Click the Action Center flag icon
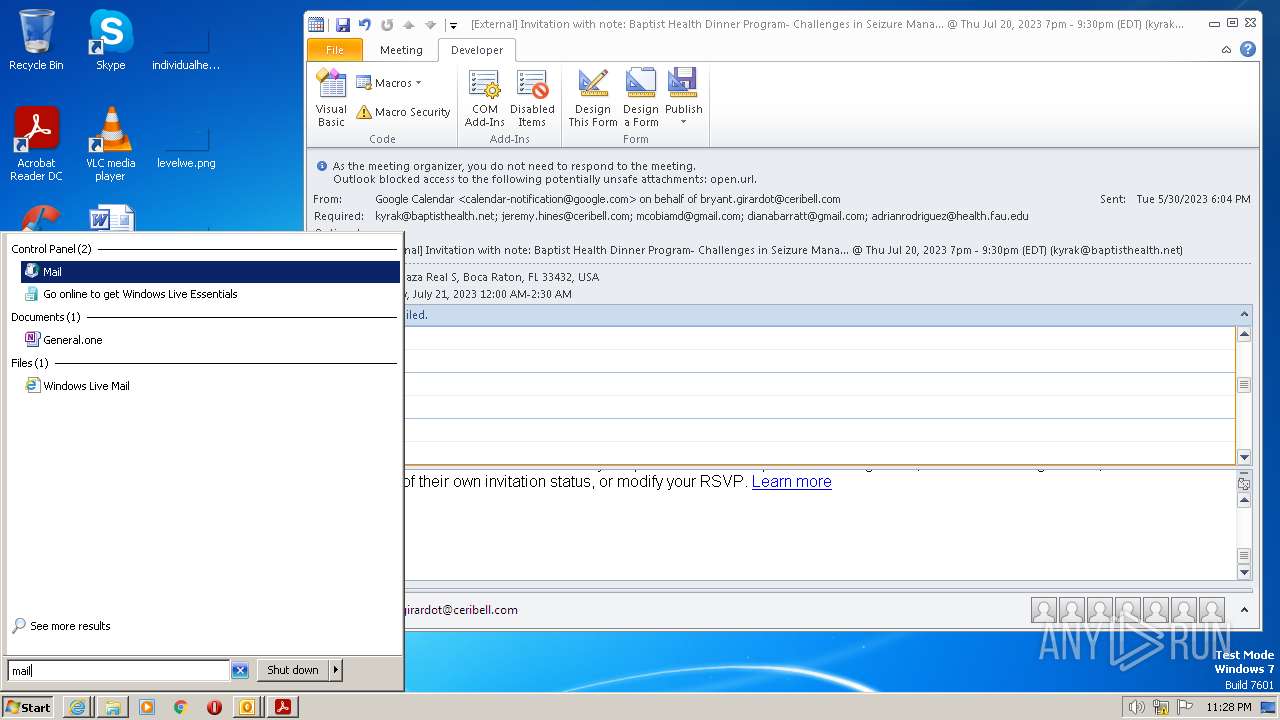Viewport: 1280px width, 720px height. [x=1184, y=707]
